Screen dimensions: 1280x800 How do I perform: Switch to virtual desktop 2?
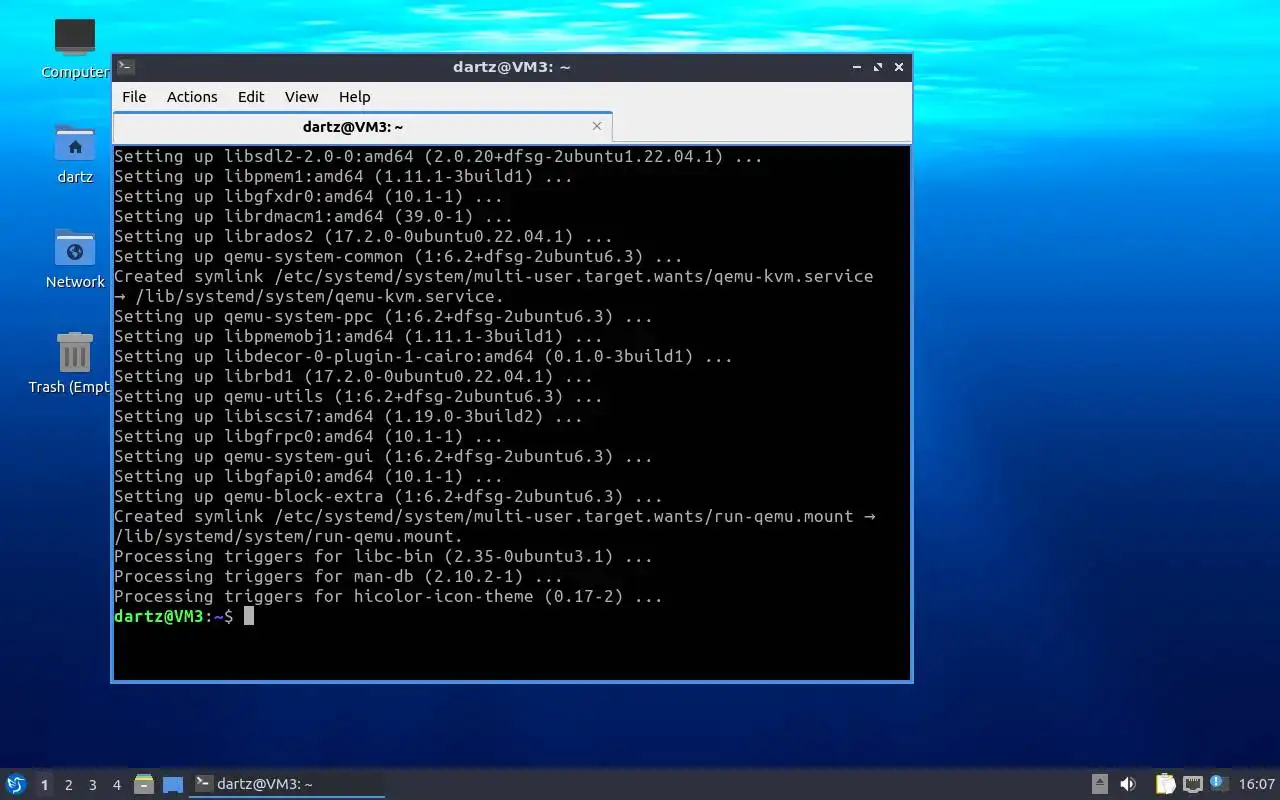69,785
